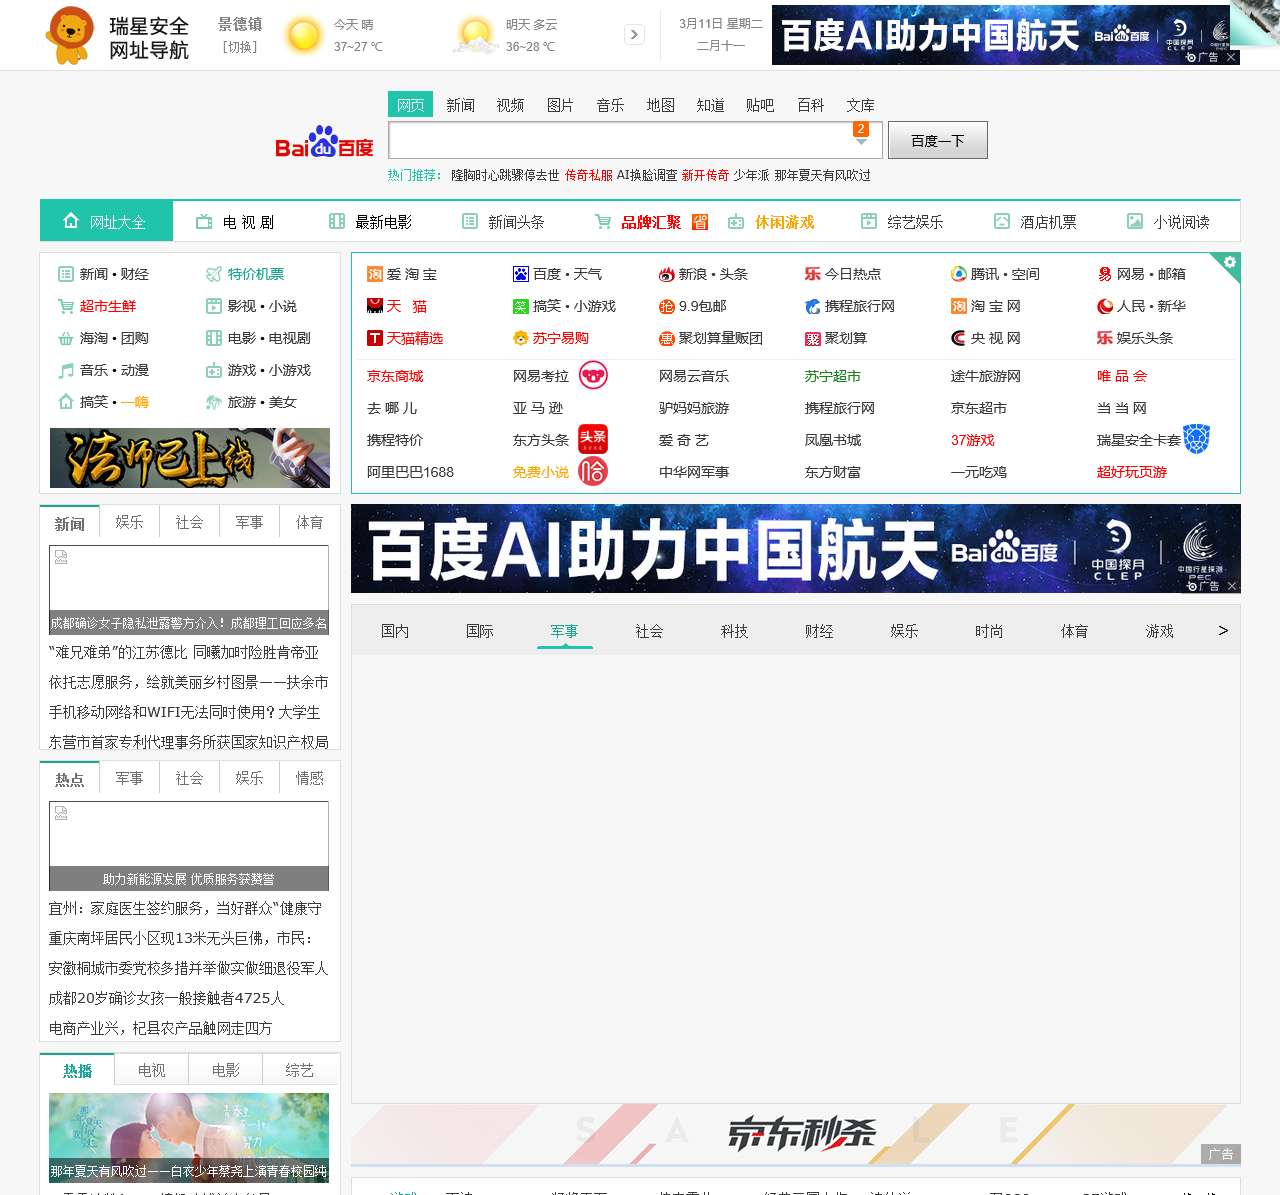This screenshot has width=1280, height=1195.
Task: Open the 37游戏 link
Action: [973, 440]
